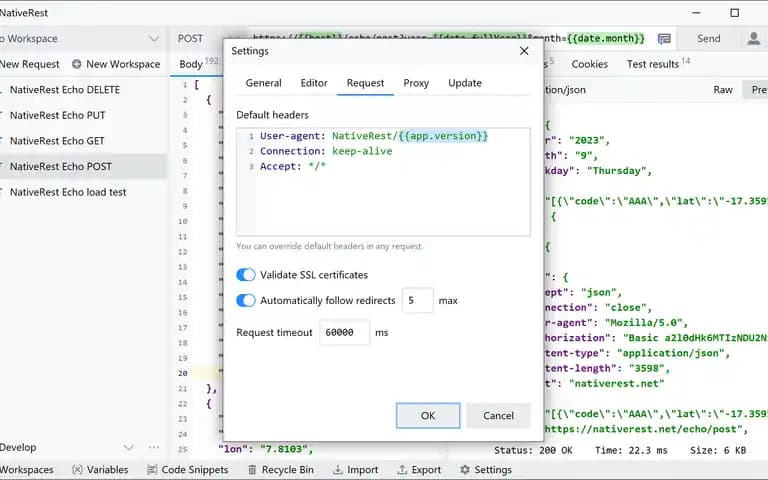768x480 pixels.
Task: Maximize the NativeRest window
Action: click(x=734, y=13)
